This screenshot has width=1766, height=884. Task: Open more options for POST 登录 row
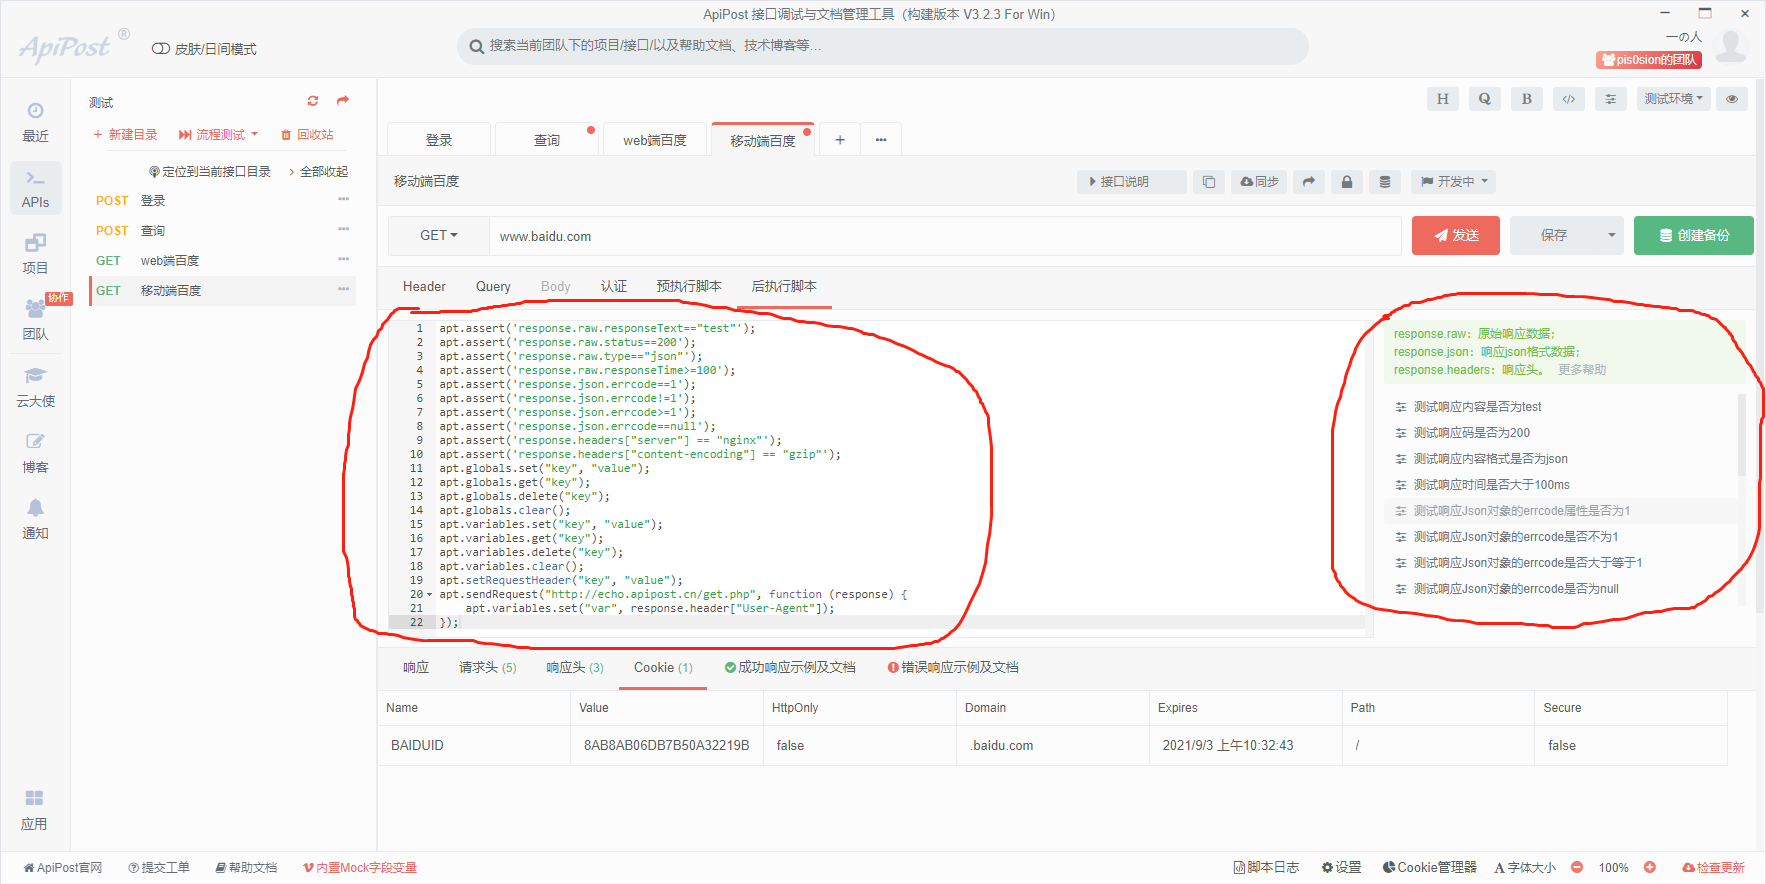tap(343, 200)
